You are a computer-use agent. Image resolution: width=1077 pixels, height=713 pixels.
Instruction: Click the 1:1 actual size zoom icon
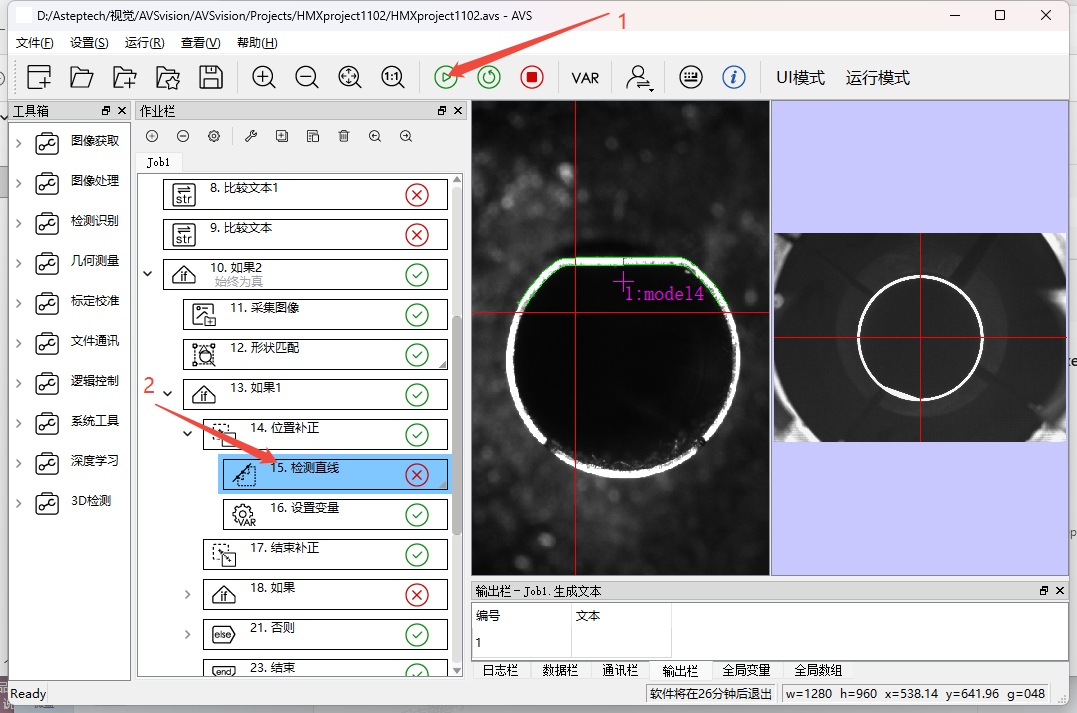392,77
